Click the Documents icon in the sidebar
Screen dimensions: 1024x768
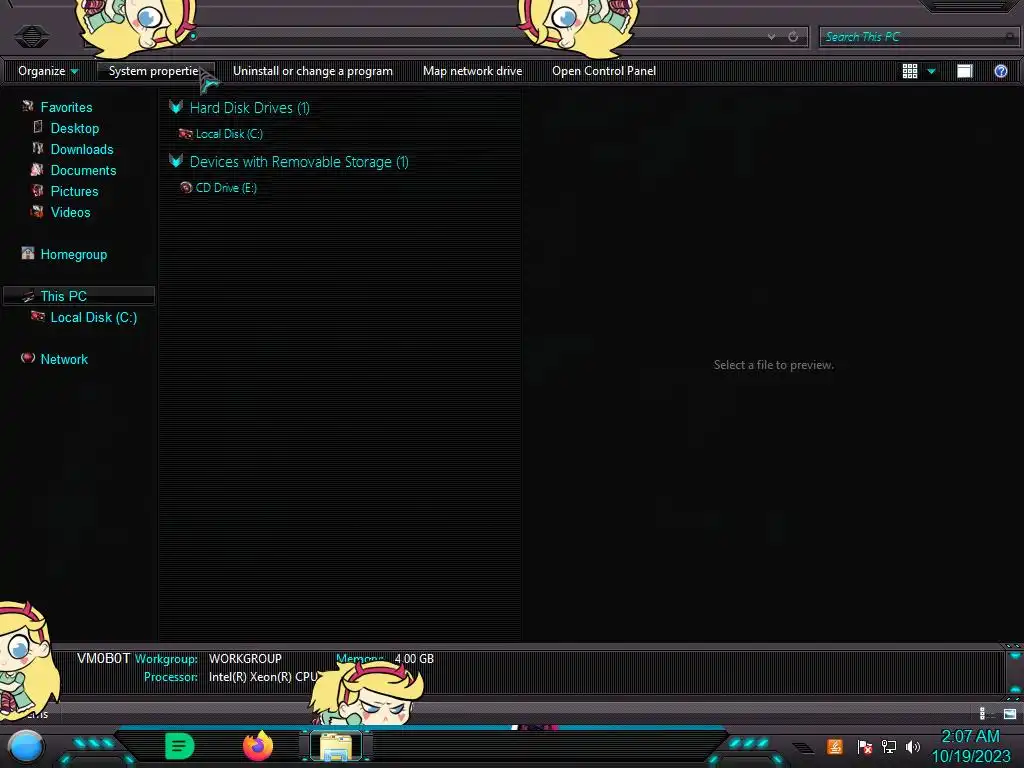tap(37, 169)
